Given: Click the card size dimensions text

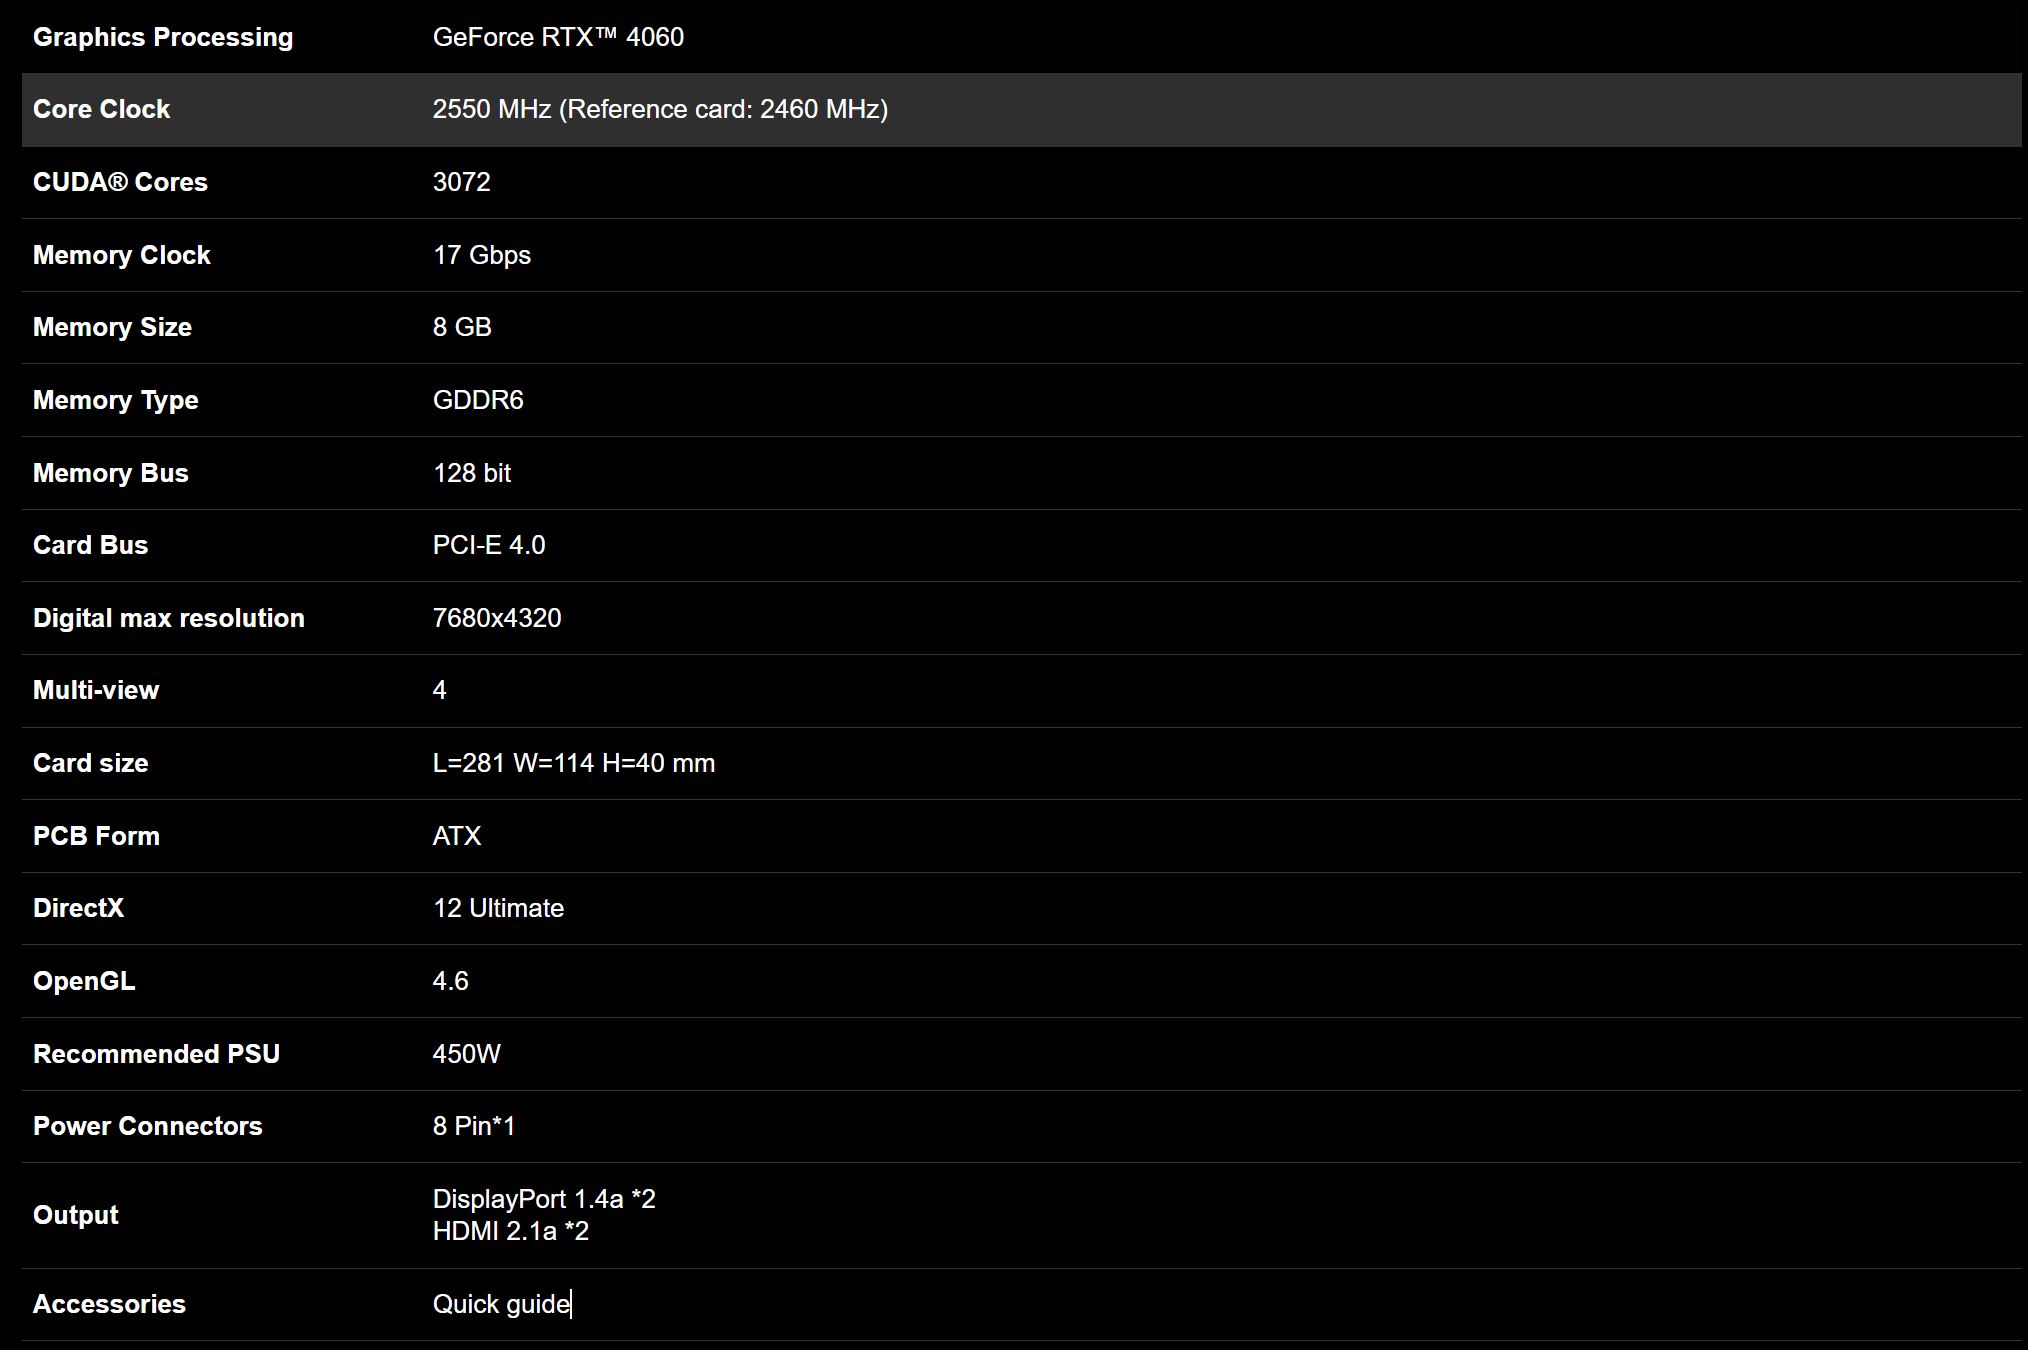Looking at the screenshot, I should click(x=573, y=763).
